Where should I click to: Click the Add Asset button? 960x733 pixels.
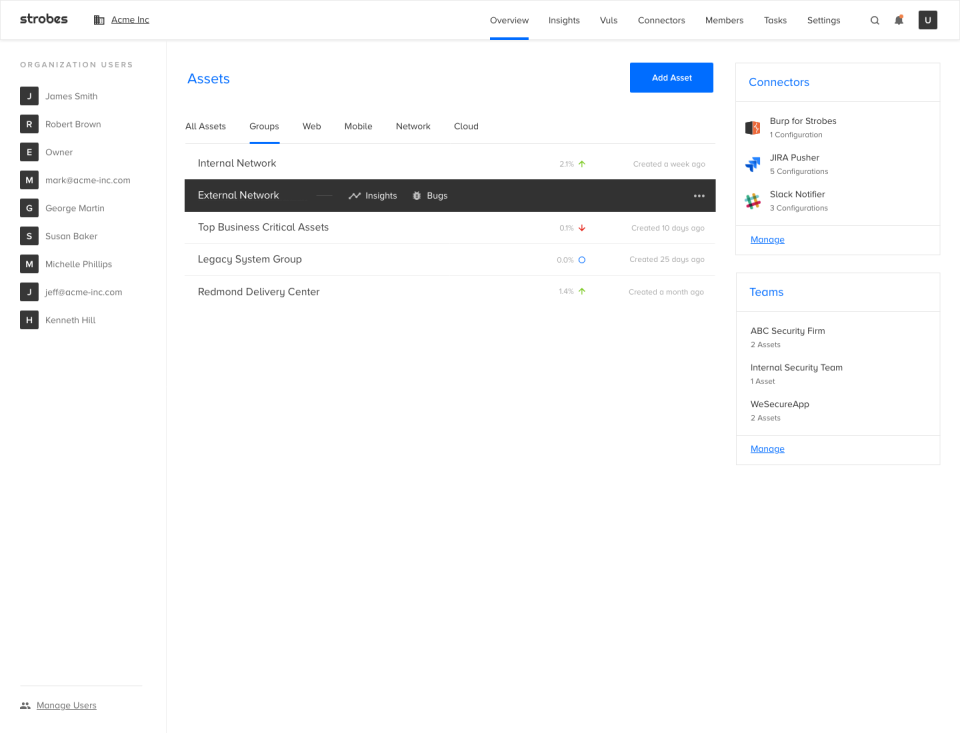[x=671, y=77]
